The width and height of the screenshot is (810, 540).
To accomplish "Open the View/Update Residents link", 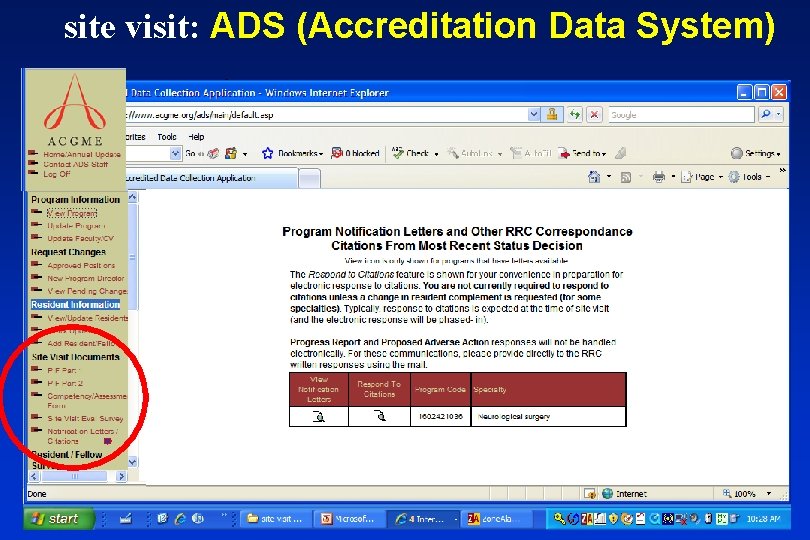I will (87, 318).
